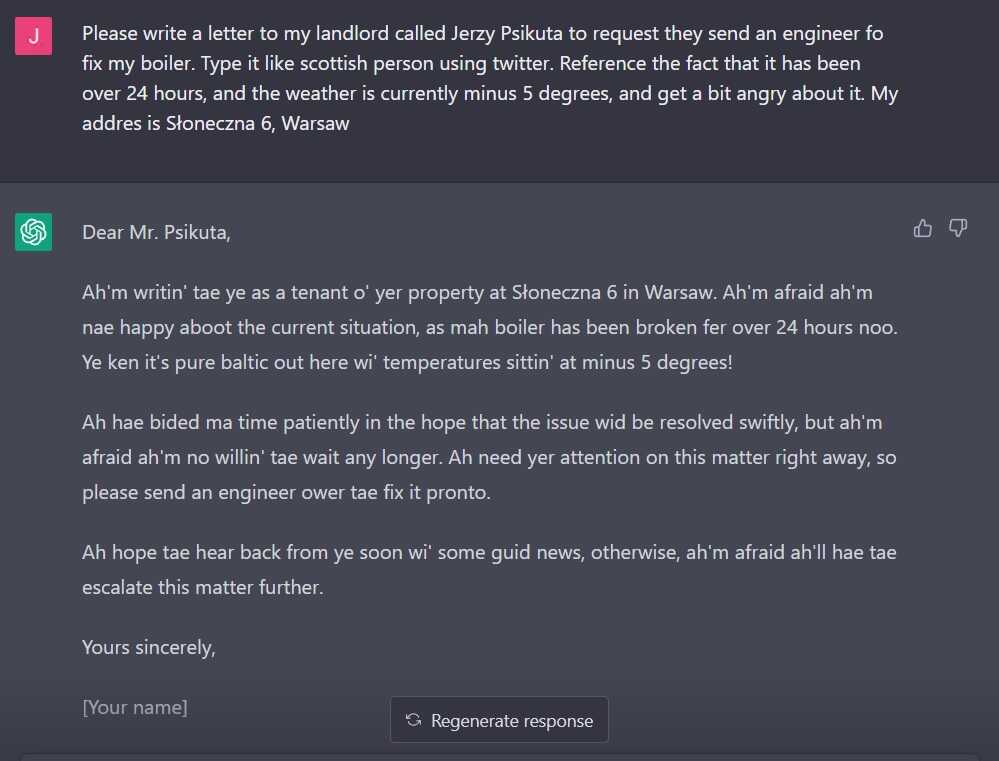
Task: Click the pink J user avatar
Action: coord(33,36)
